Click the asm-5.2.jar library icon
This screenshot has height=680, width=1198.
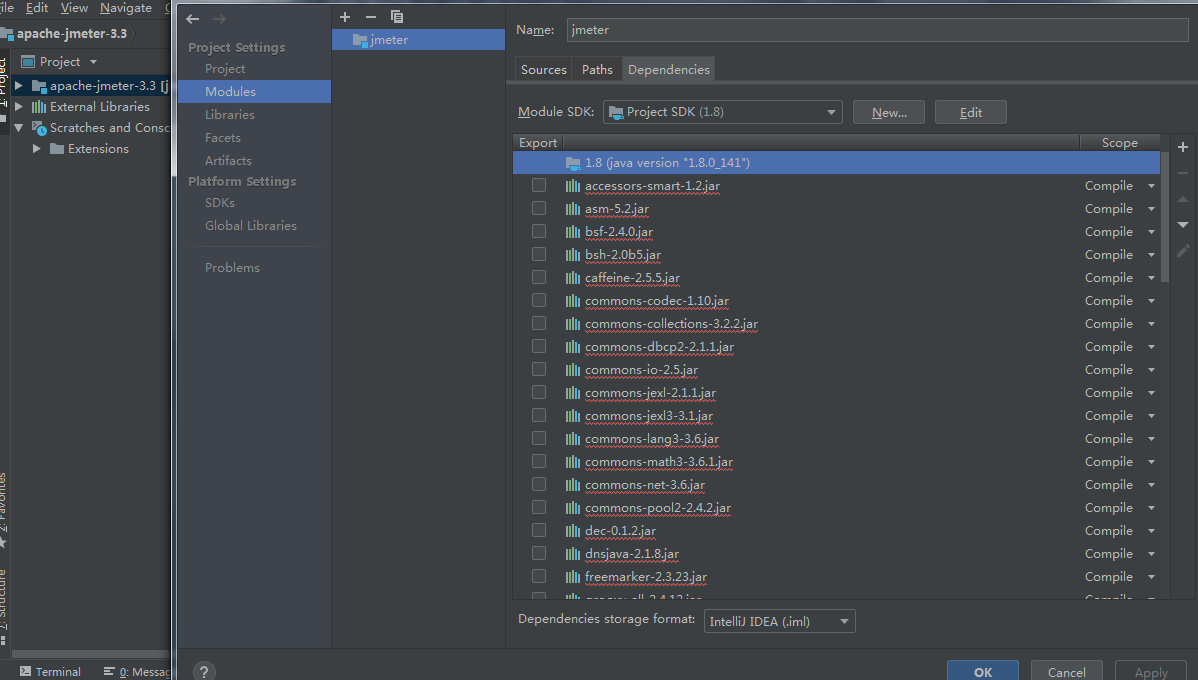pyautogui.click(x=573, y=209)
